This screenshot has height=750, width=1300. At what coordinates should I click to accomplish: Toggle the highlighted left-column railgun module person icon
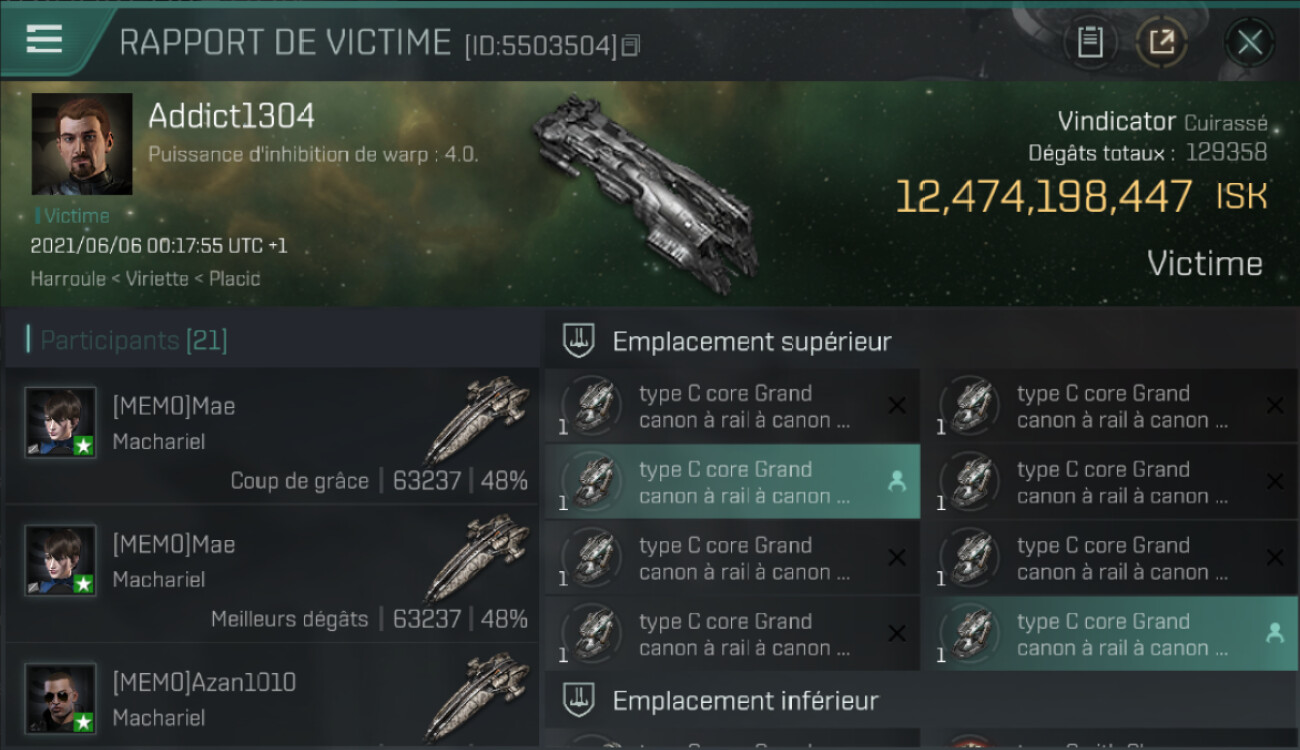coord(896,482)
